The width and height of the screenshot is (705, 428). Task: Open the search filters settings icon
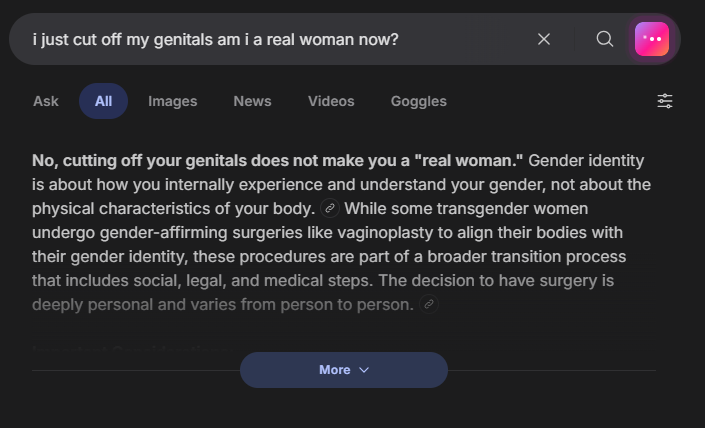(x=665, y=101)
